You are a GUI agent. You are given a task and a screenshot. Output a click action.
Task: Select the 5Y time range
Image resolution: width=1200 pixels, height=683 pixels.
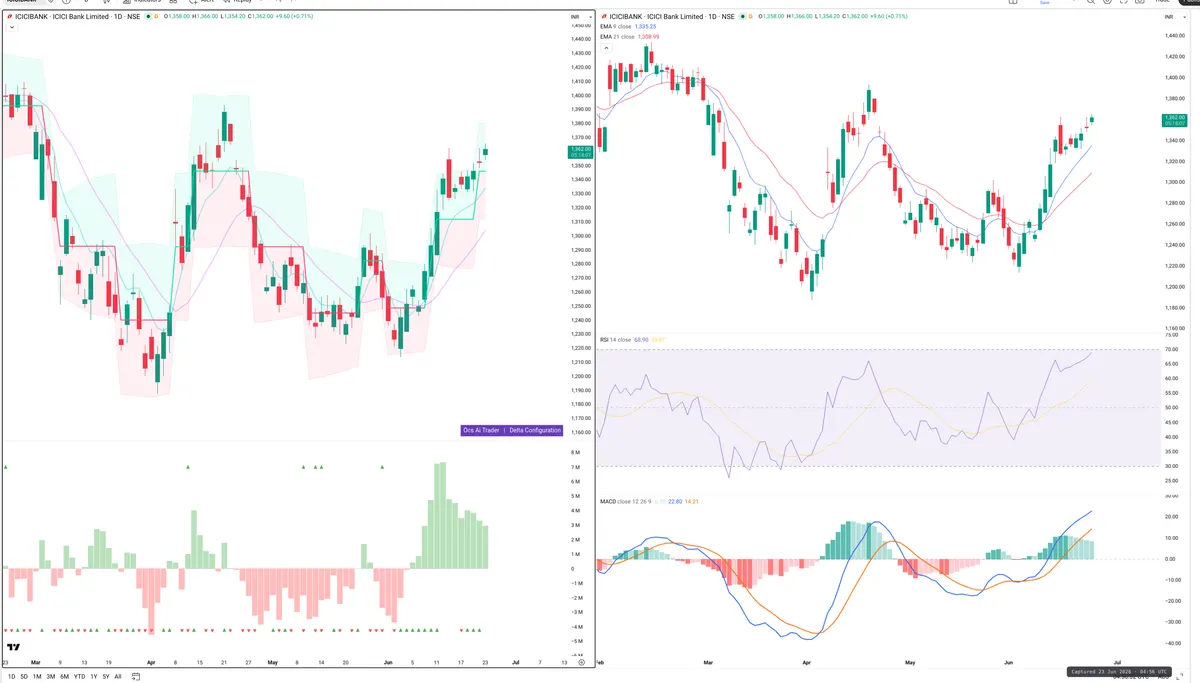tap(106, 676)
